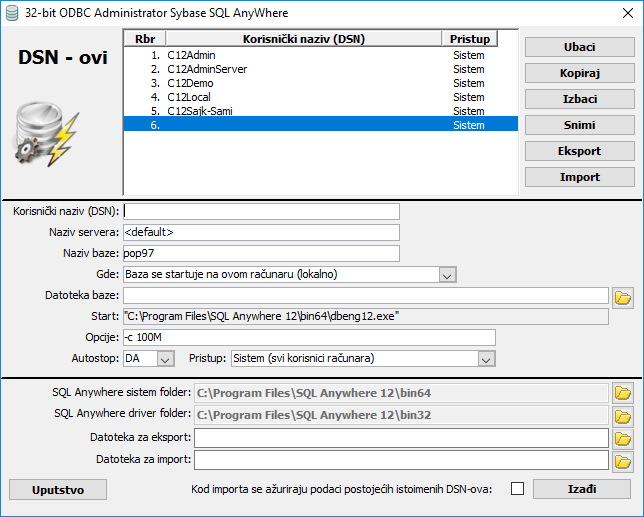Open the Autostop dropdown
This screenshot has height=517, width=644.
coord(166,358)
